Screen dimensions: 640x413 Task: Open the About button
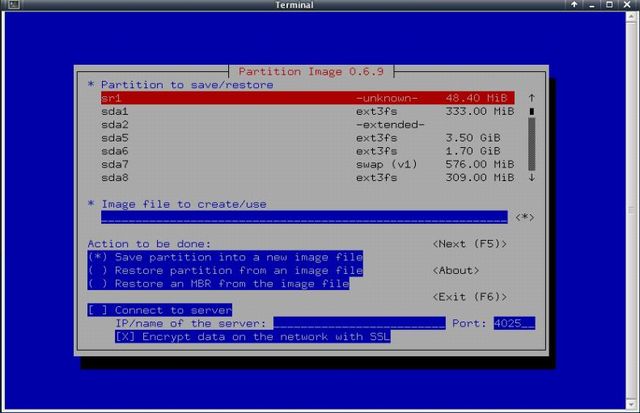click(x=456, y=270)
